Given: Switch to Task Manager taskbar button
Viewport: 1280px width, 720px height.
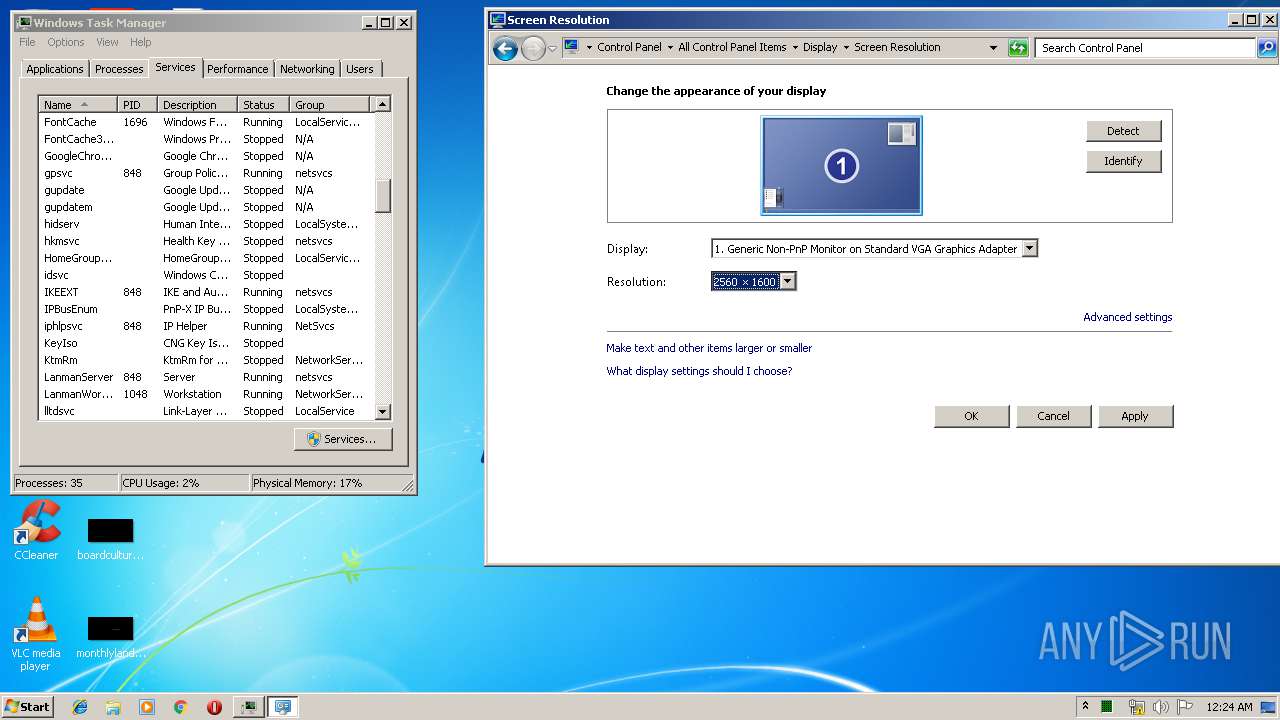Looking at the screenshot, I should tap(248, 707).
